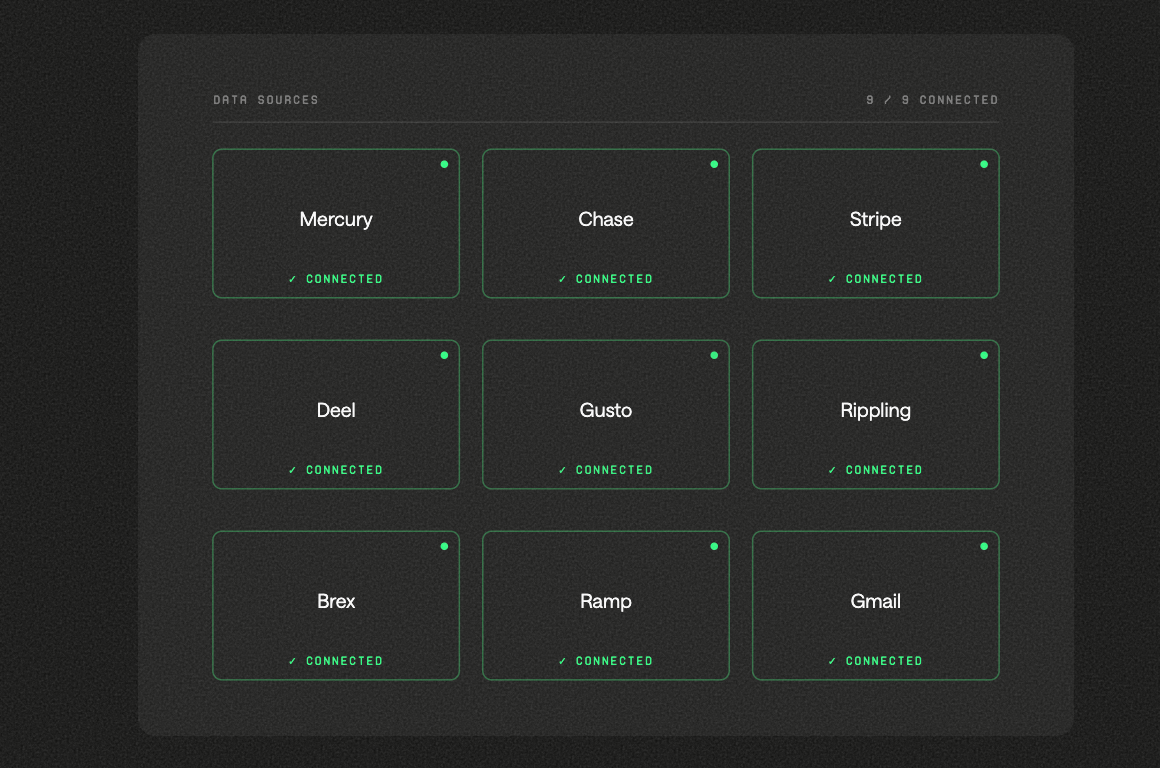Image resolution: width=1160 pixels, height=768 pixels.
Task: Select the Gmail data source card
Action: coord(876,605)
